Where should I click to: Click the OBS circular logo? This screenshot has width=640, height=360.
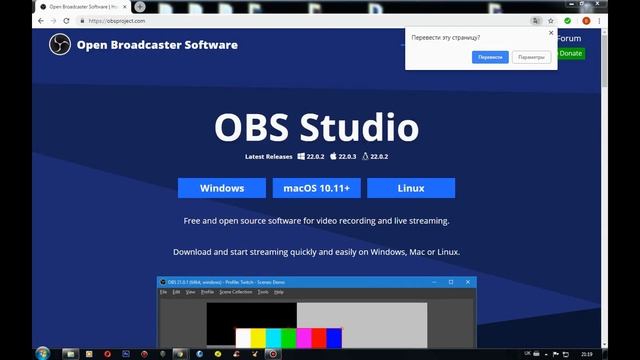[60, 44]
